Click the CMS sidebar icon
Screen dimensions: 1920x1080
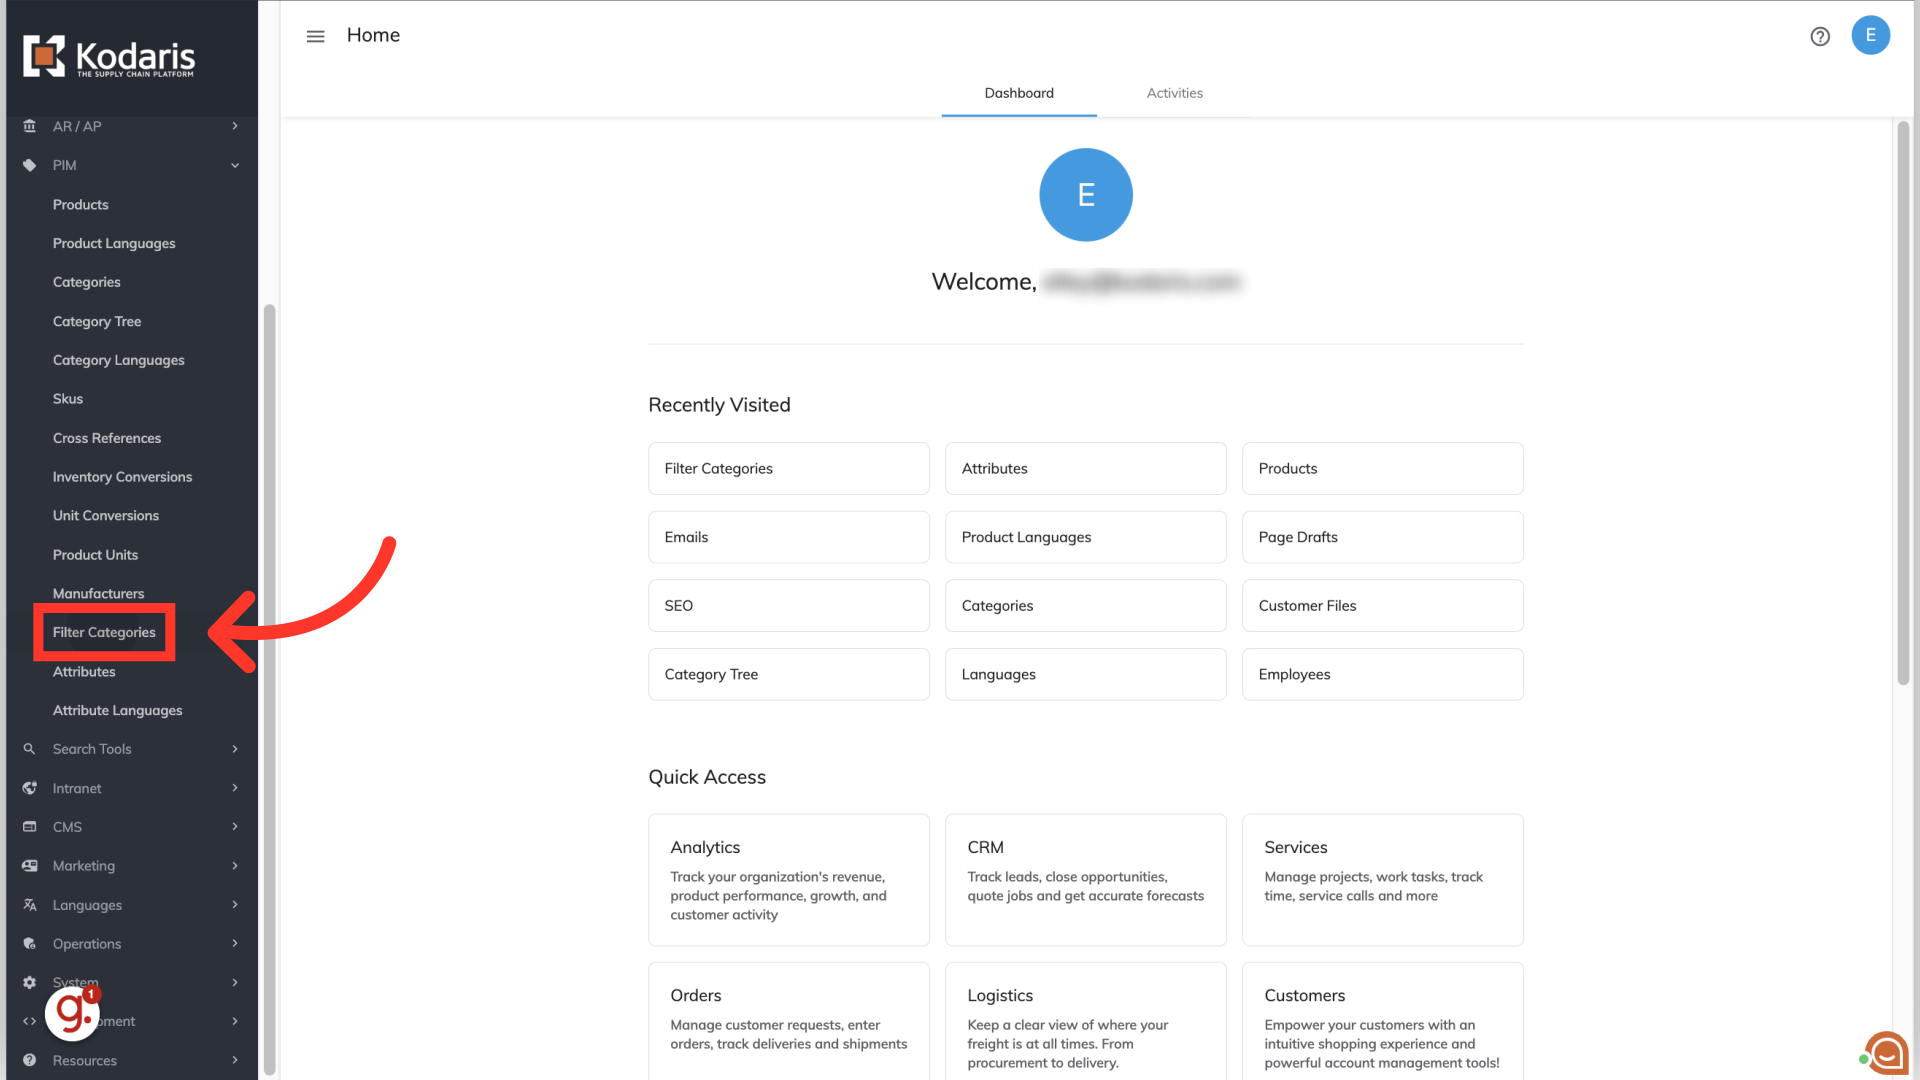click(30, 827)
